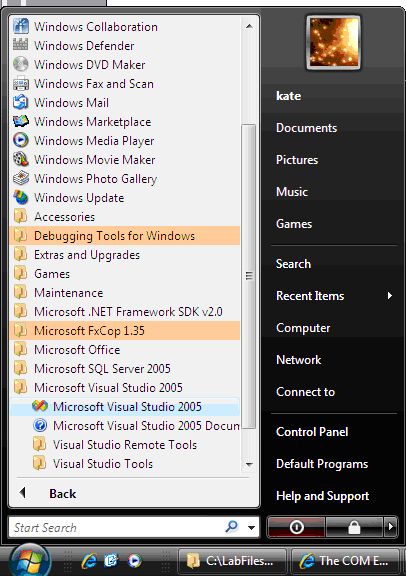Open Visual Studio 2005 Documentation help icon
This screenshot has height=576, width=406.
[x=40, y=425]
